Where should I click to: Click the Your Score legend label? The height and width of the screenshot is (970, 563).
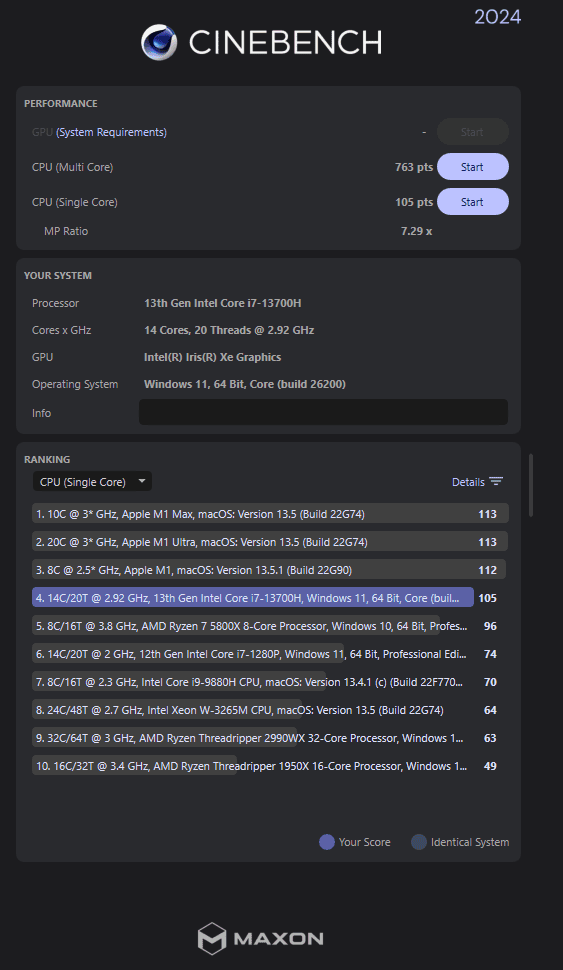point(364,842)
